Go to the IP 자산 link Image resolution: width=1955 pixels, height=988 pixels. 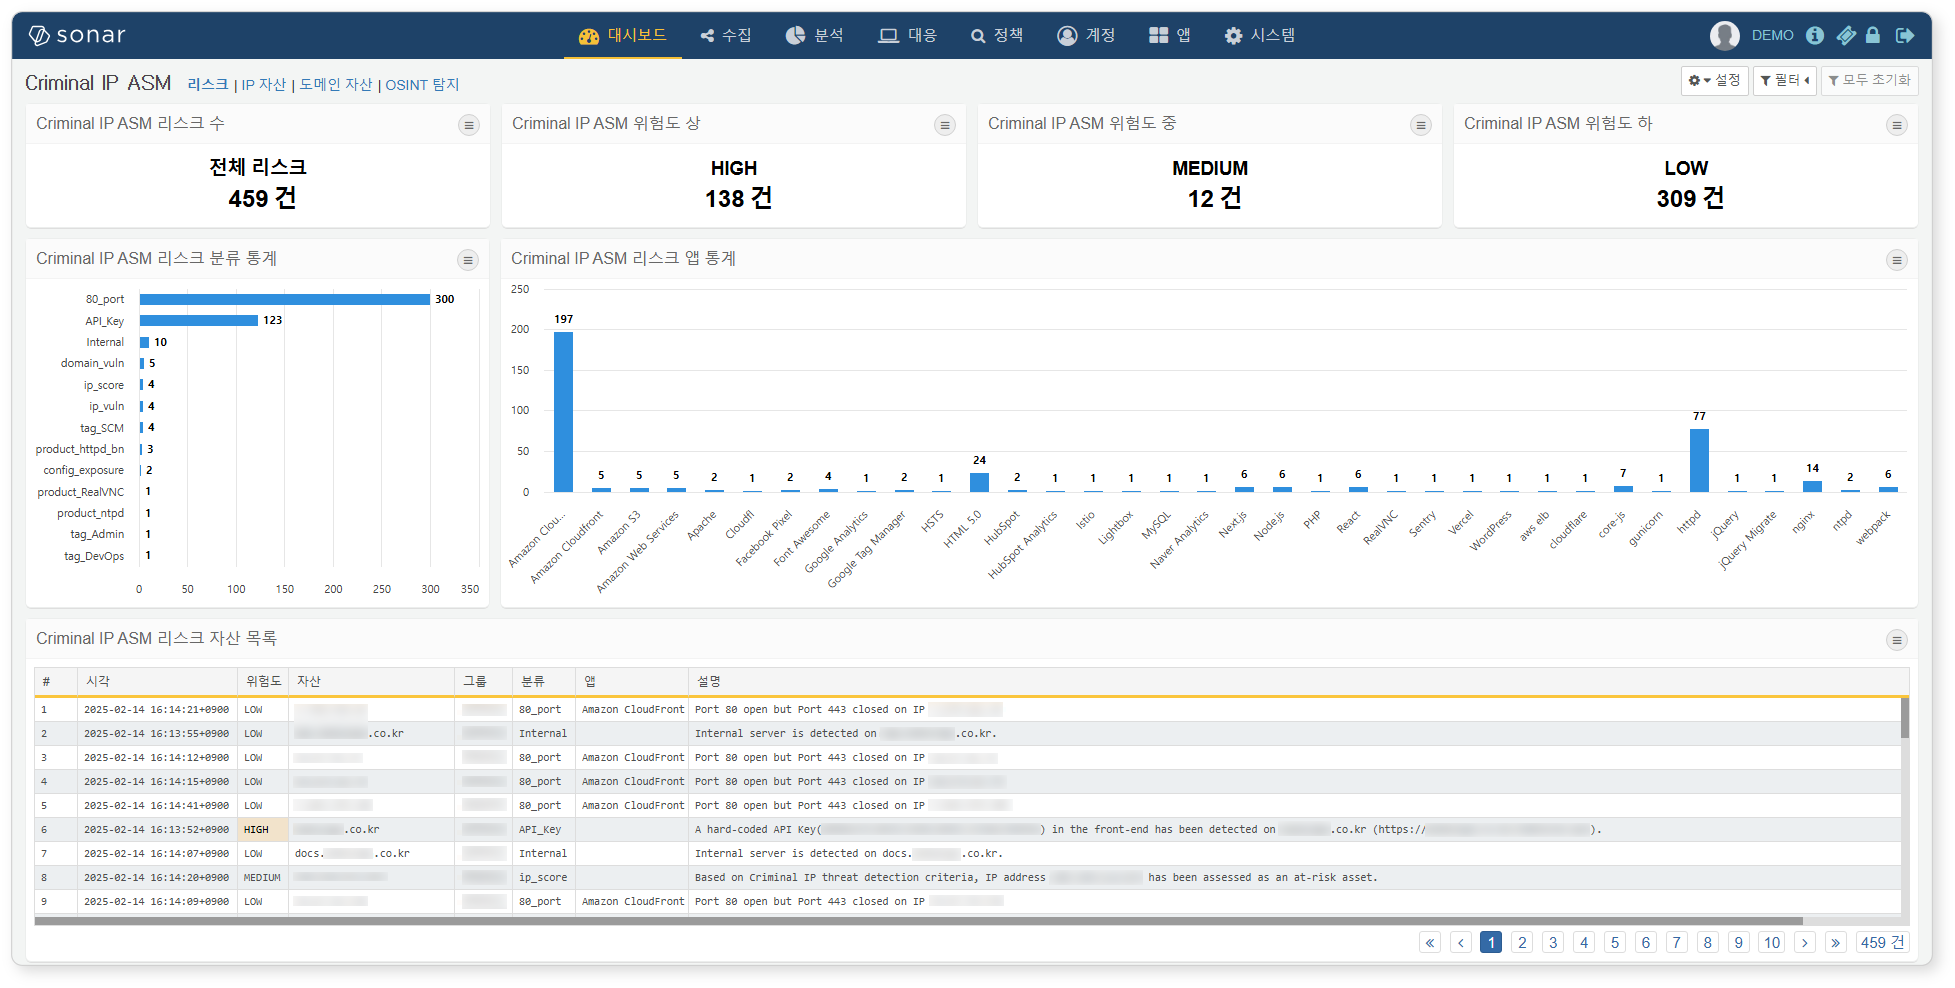[x=264, y=85]
